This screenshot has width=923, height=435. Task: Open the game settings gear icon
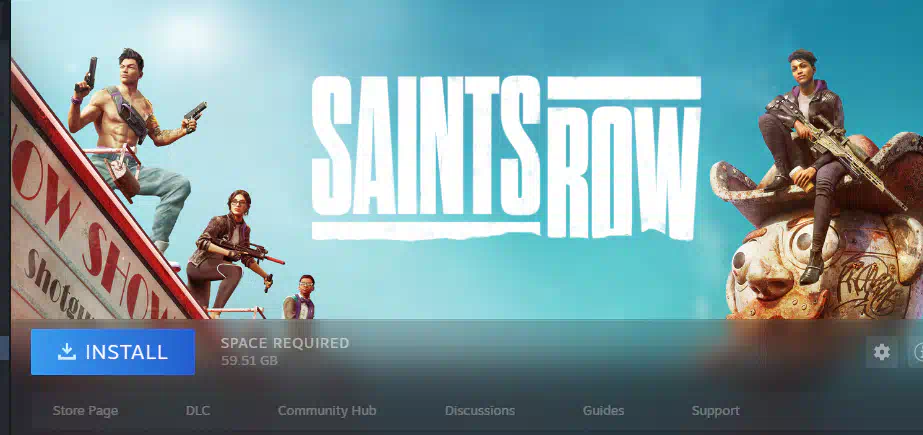pos(881,352)
